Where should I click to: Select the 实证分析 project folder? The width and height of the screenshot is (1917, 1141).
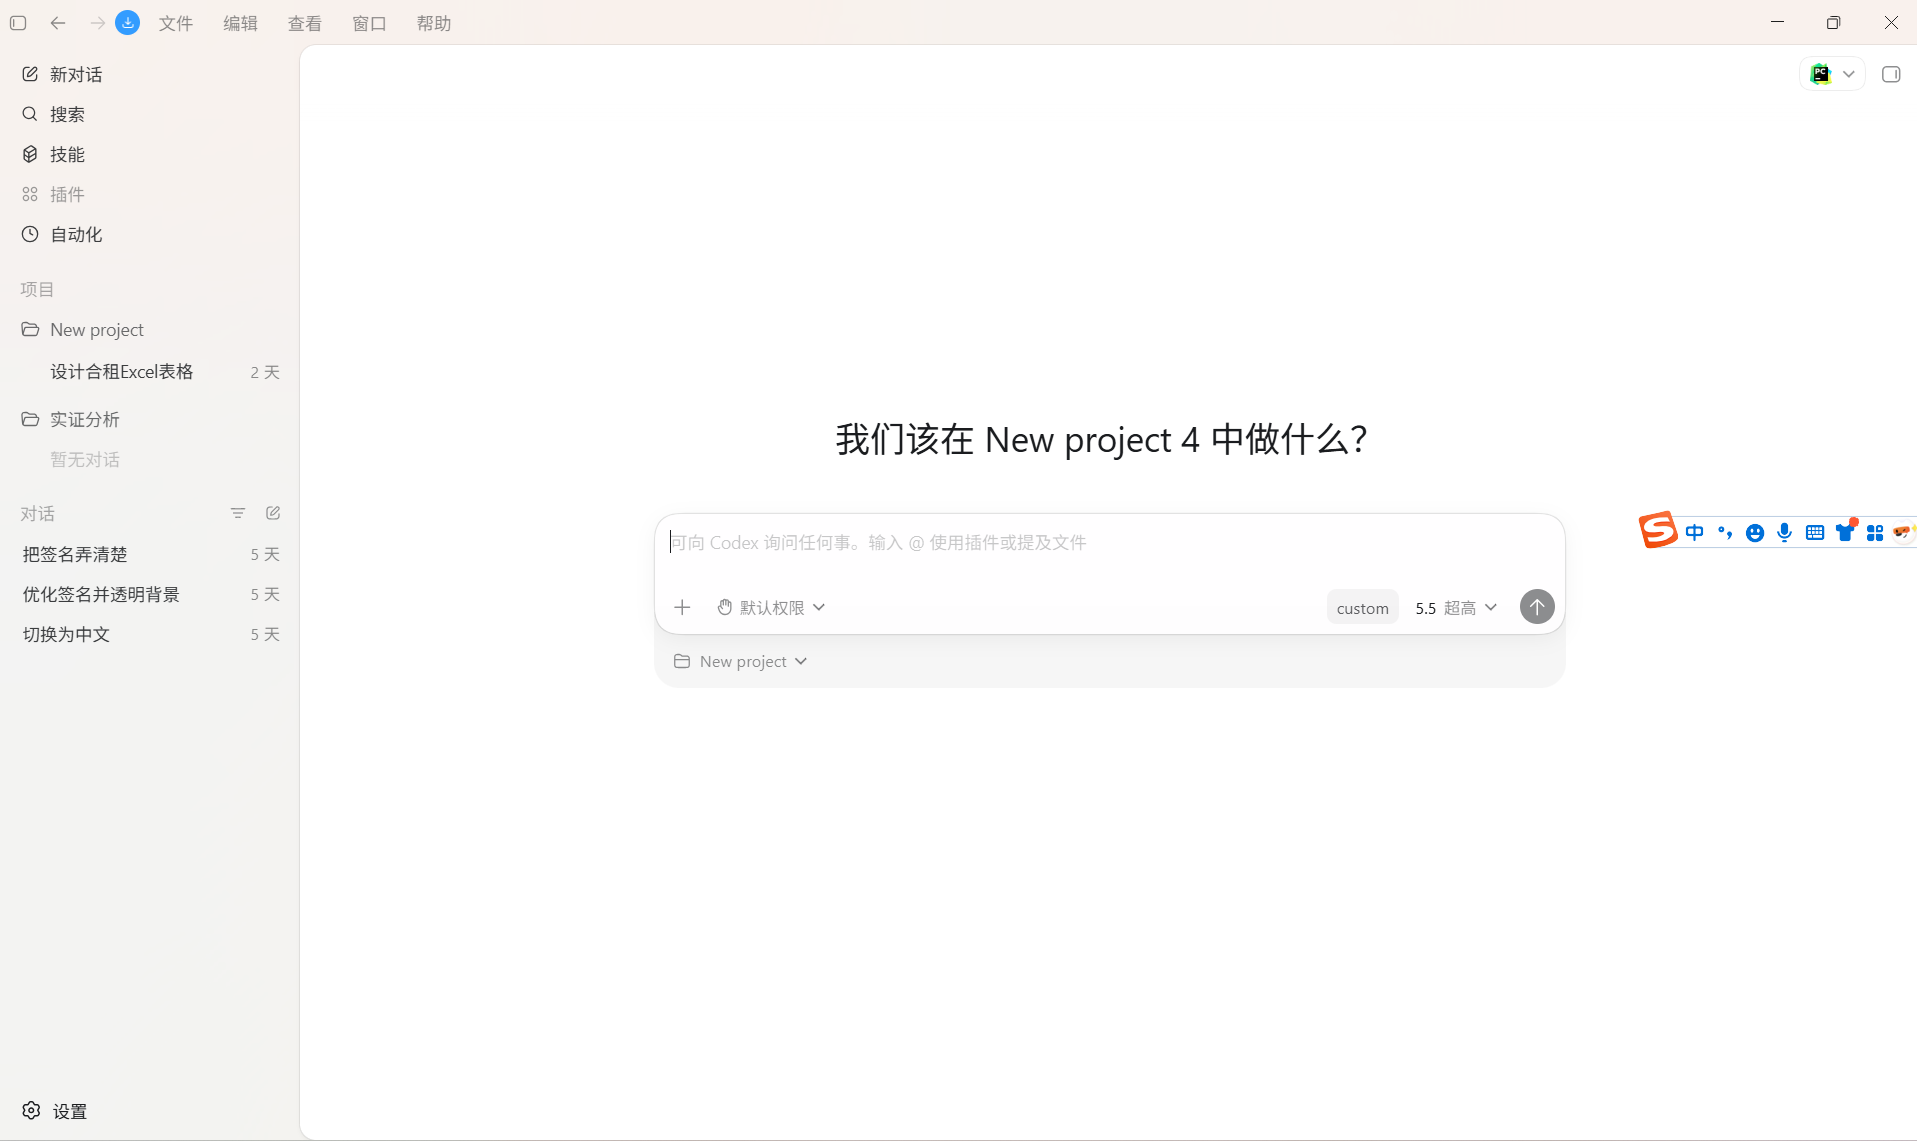[150, 419]
